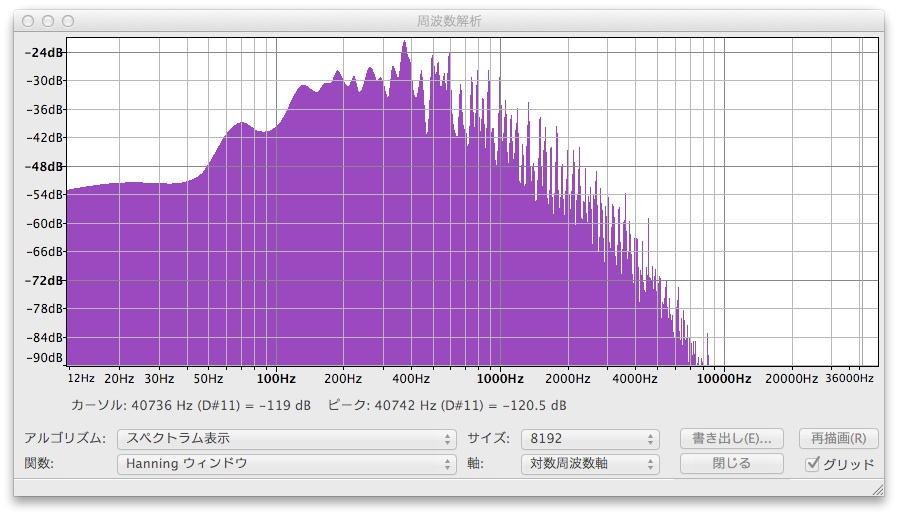Click the window zoom button in title bar

point(68,21)
